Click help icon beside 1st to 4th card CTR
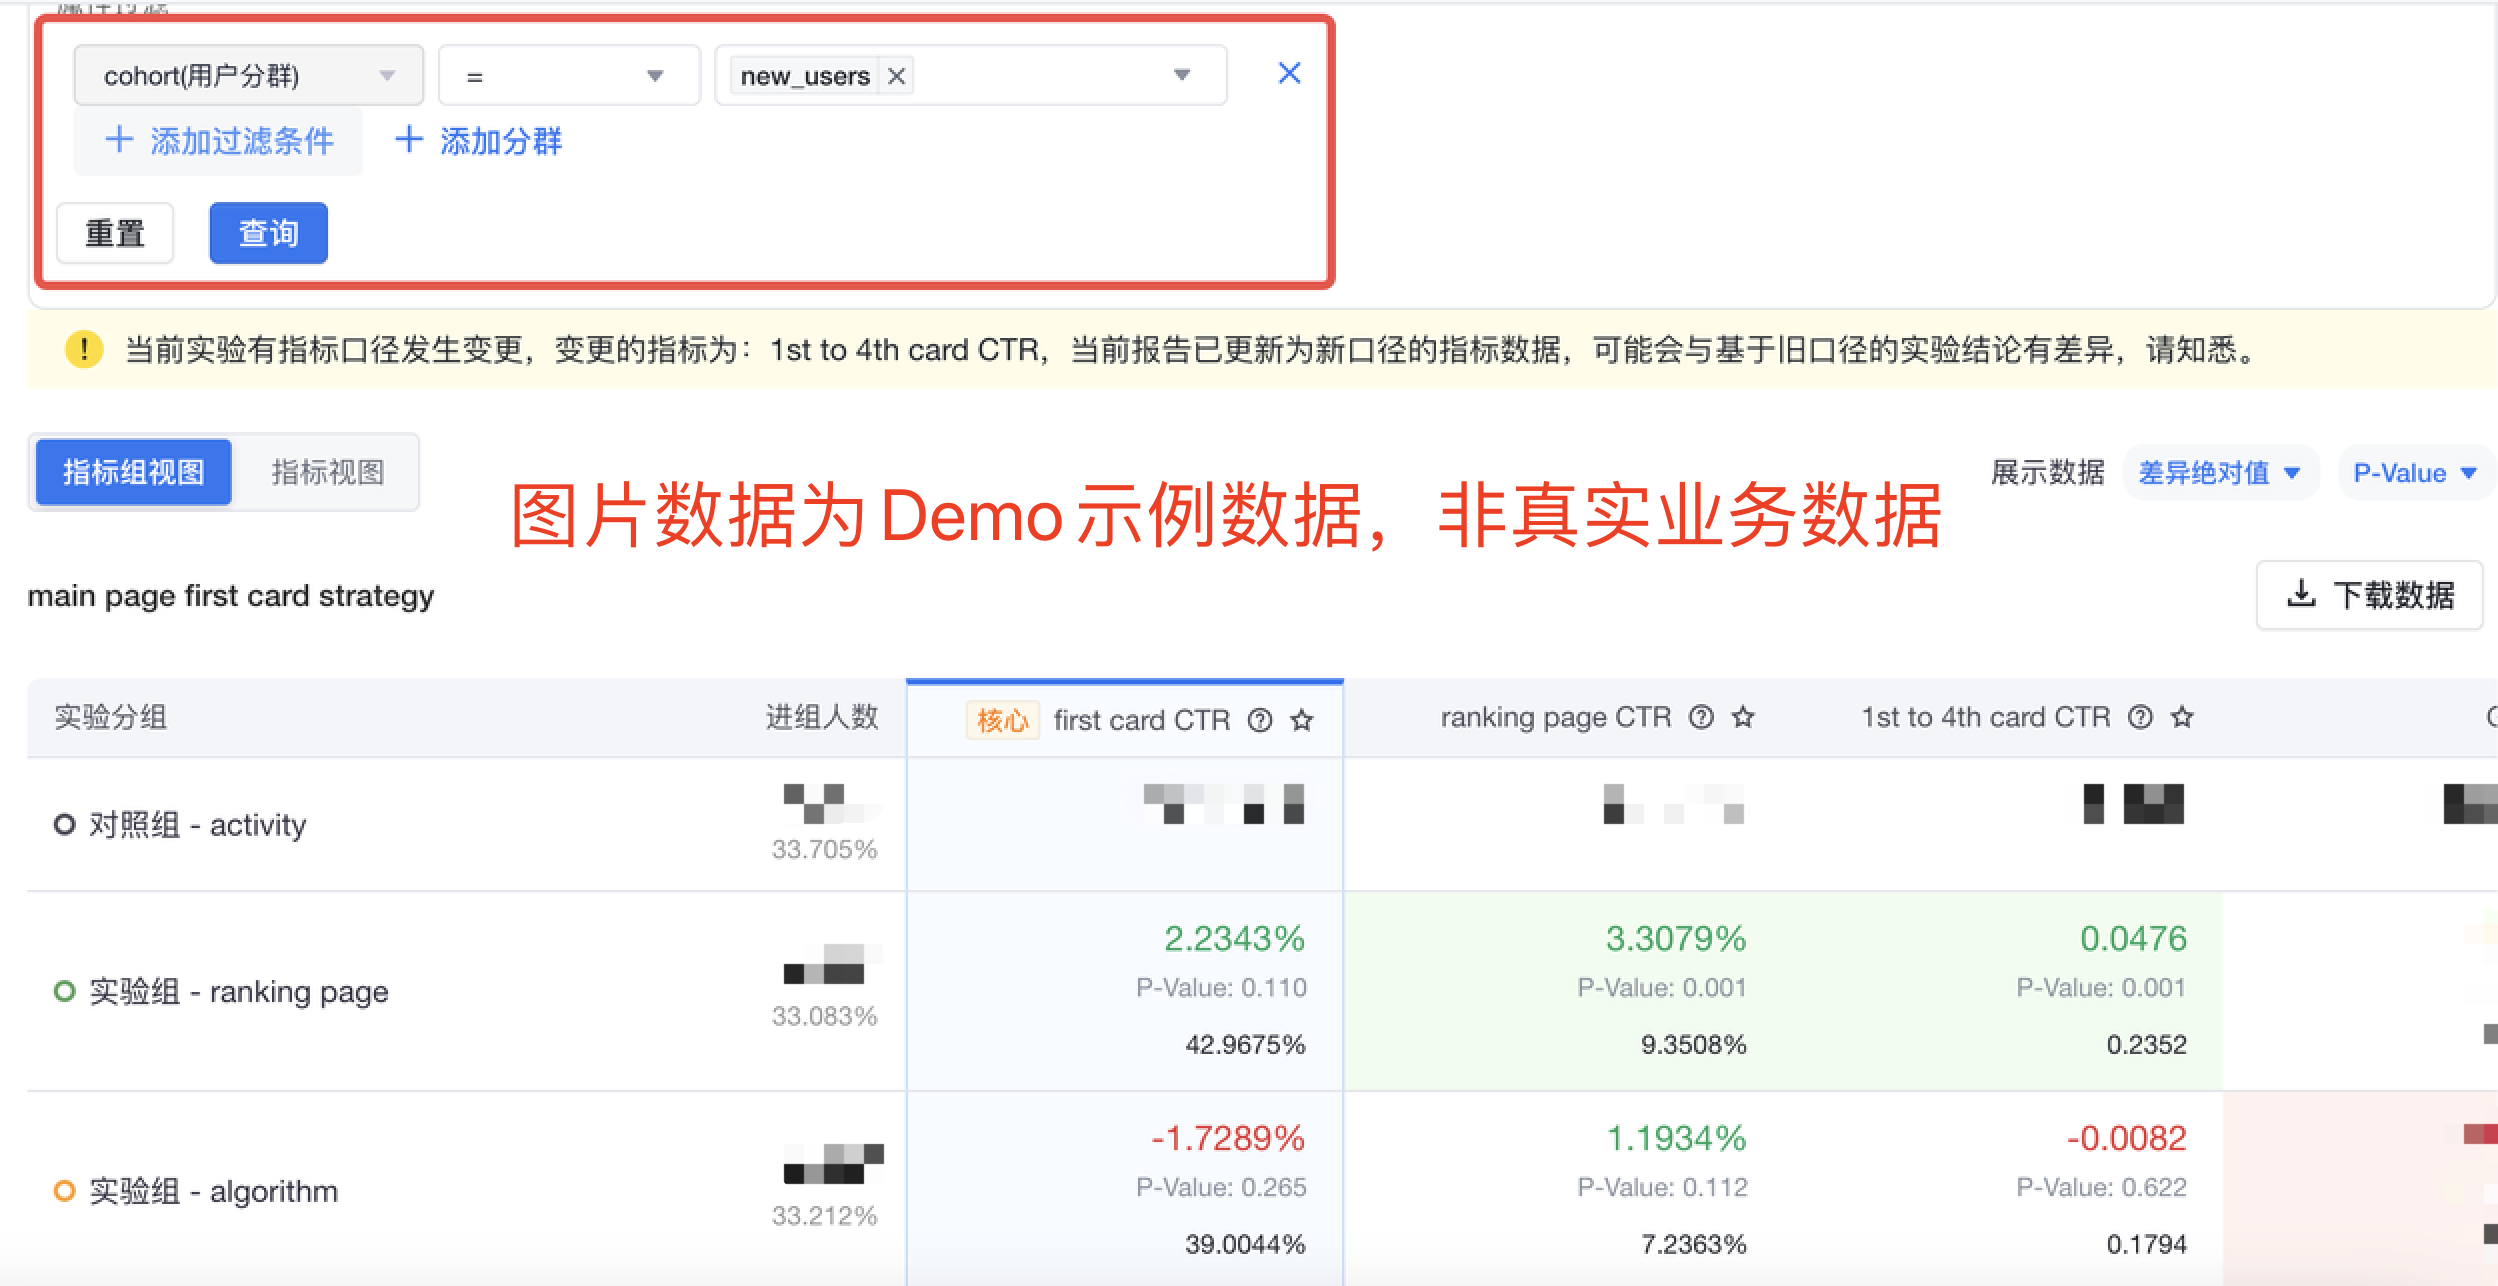This screenshot has width=2498, height=1286. [2140, 717]
